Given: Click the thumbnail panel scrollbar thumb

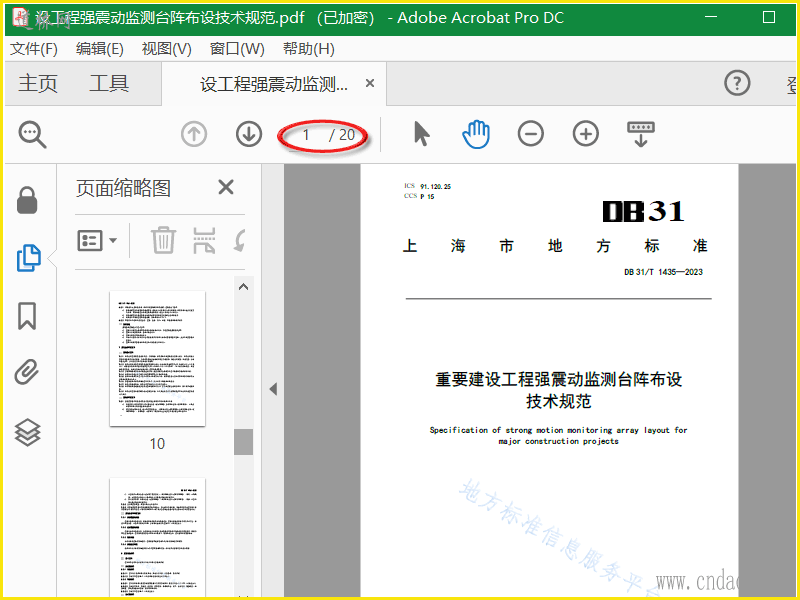Looking at the screenshot, I should pyautogui.click(x=243, y=441).
